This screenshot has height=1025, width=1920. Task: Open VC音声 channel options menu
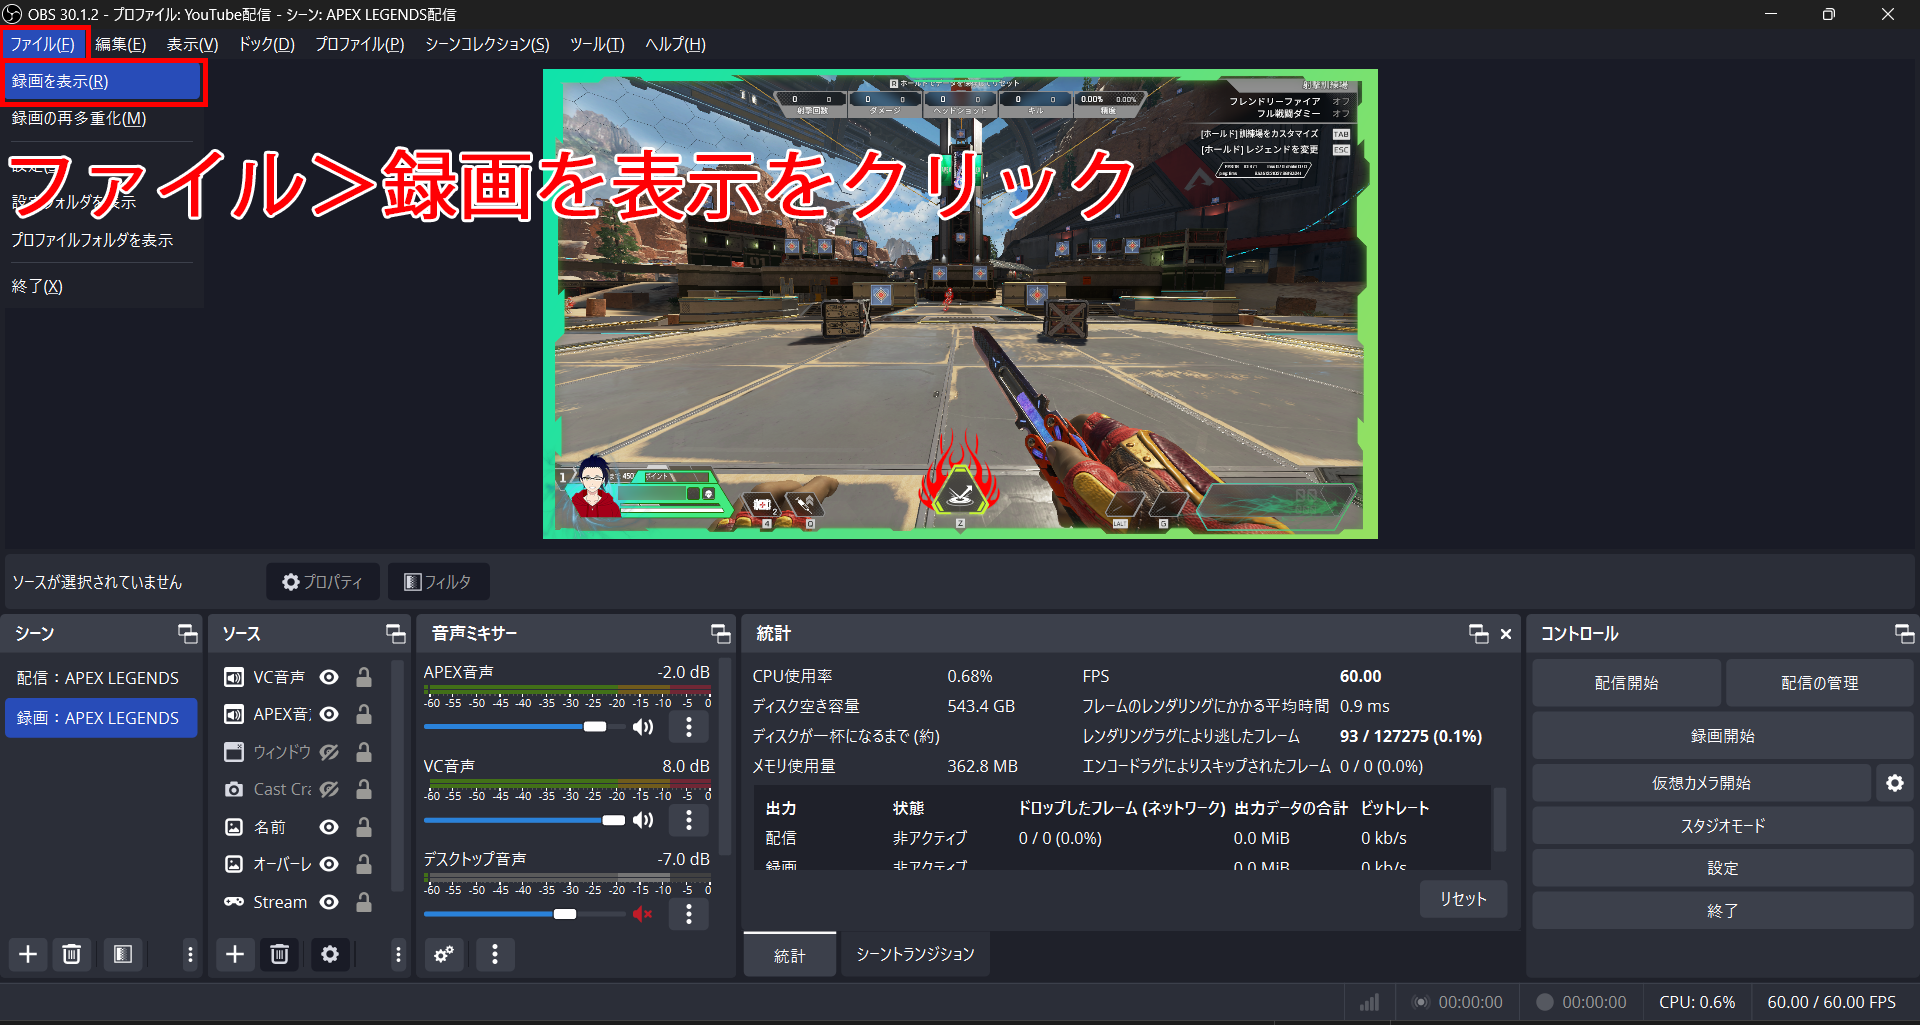coord(689,820)
